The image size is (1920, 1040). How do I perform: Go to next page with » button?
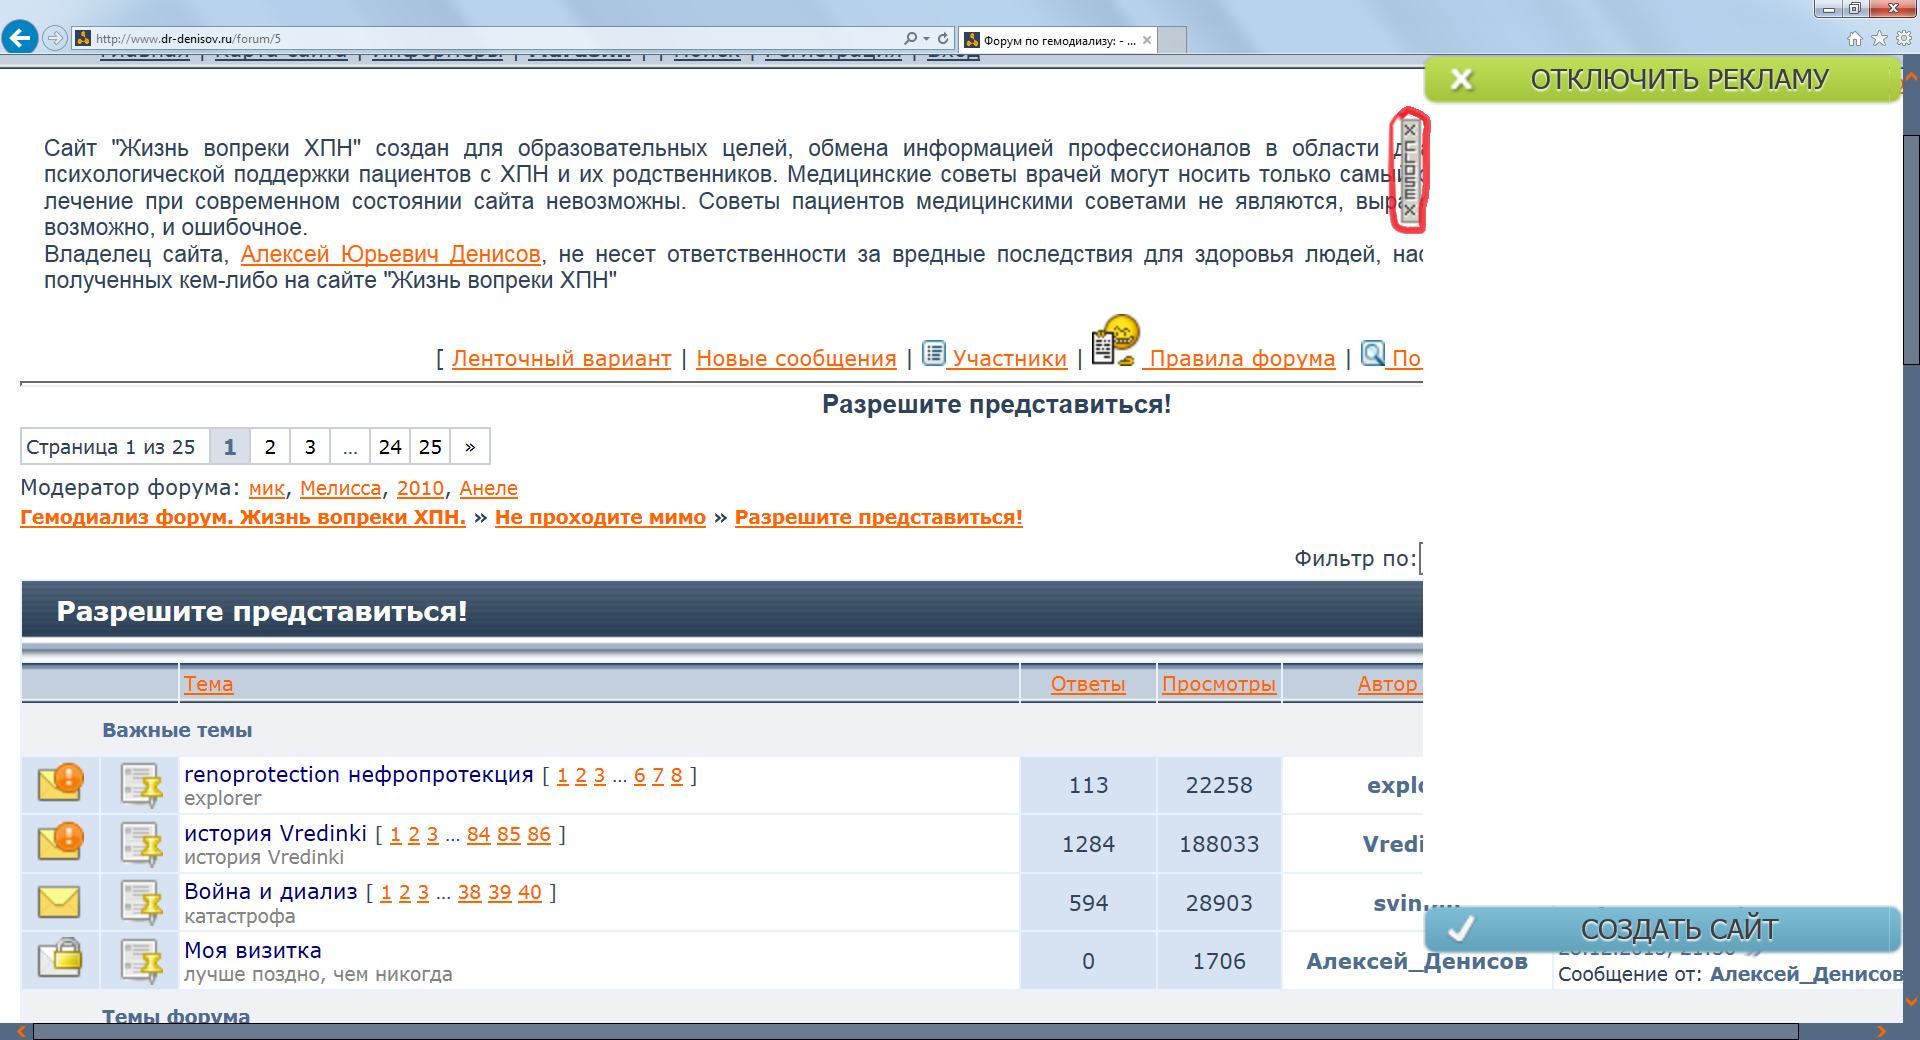pos(470,447)
